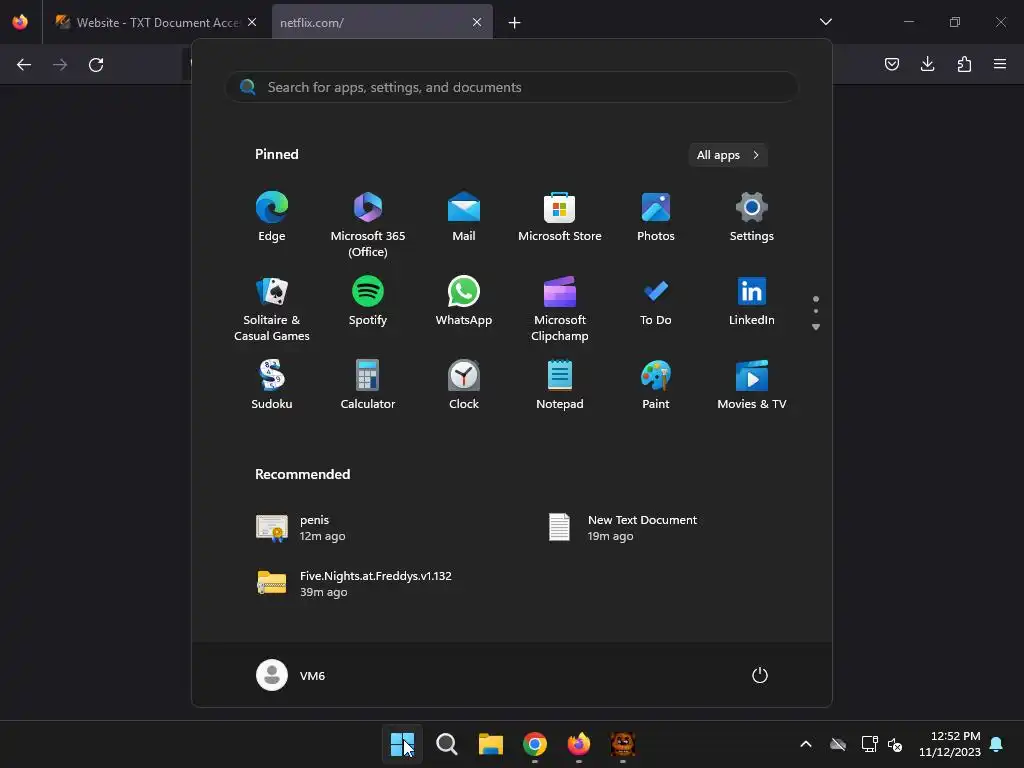Open Settings from pinned apps
This screenshot has height=768, width=1024.
tap(752, 217)
